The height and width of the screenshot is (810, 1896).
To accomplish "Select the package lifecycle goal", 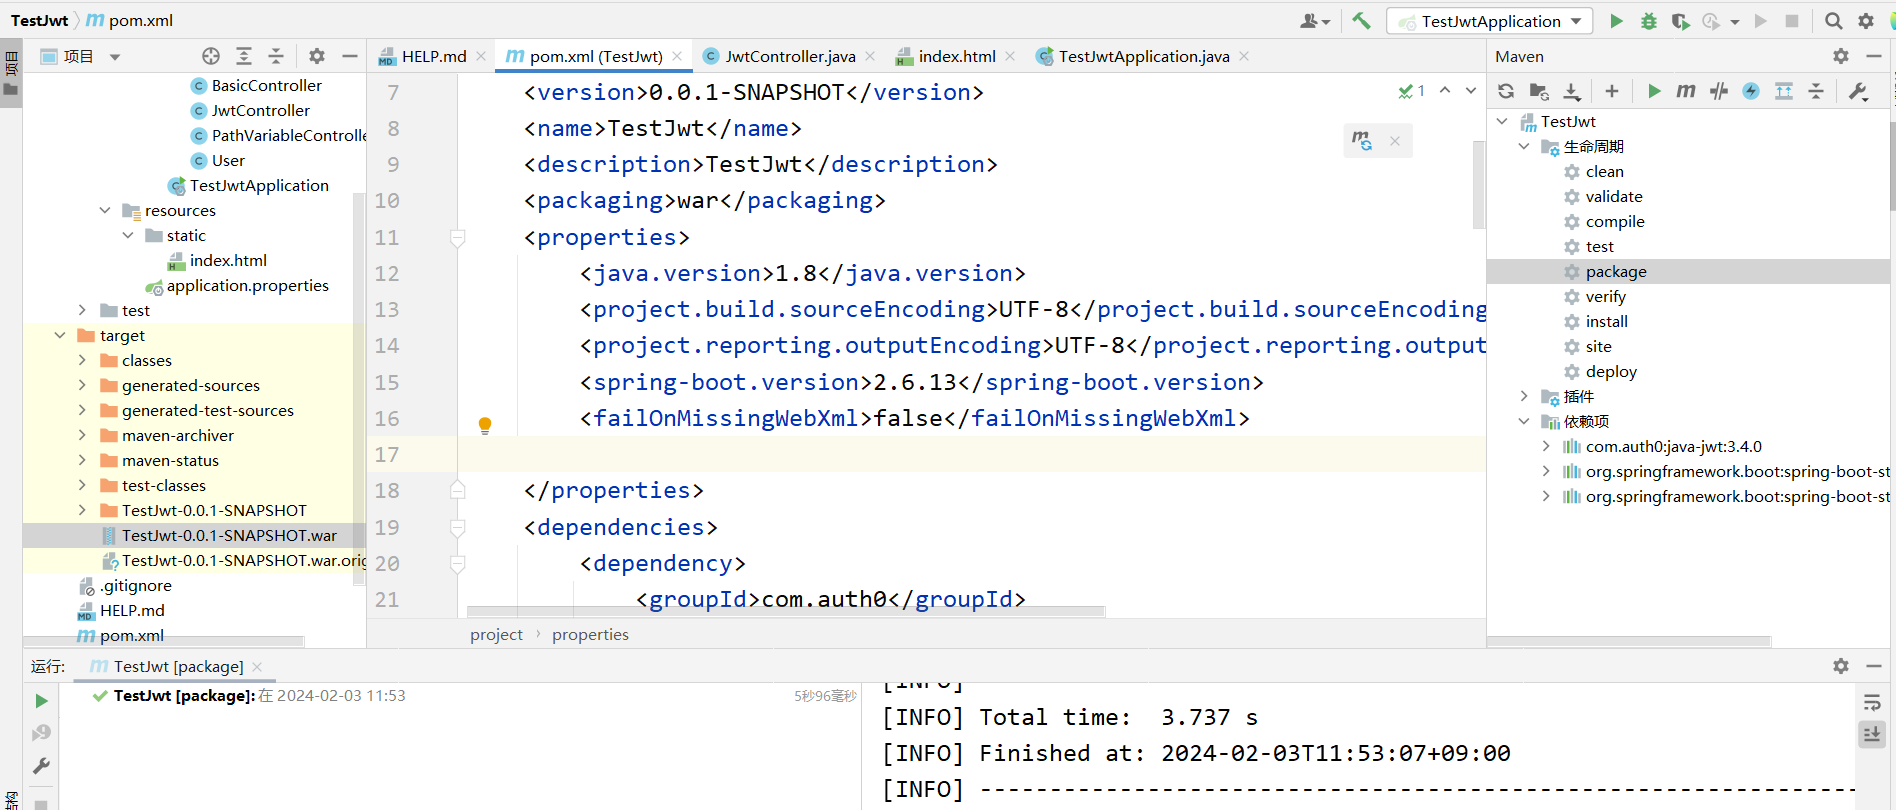I will tap(1616, 271).
